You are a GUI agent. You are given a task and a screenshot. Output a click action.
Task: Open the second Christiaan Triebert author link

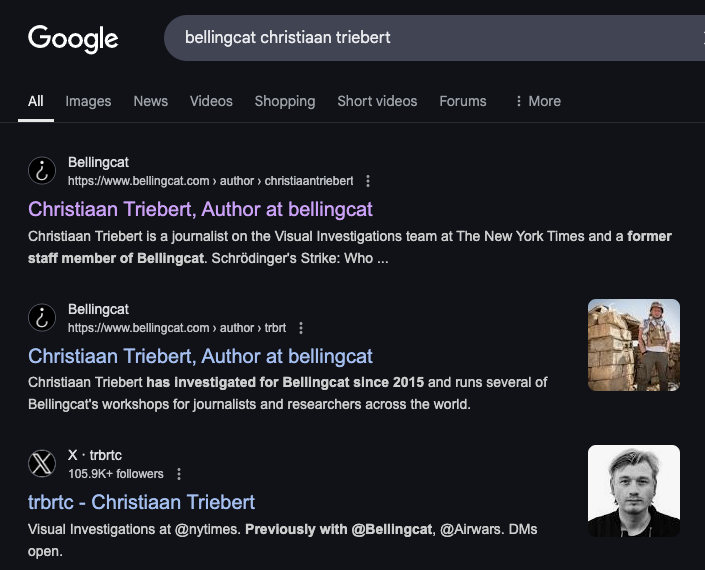200,356
